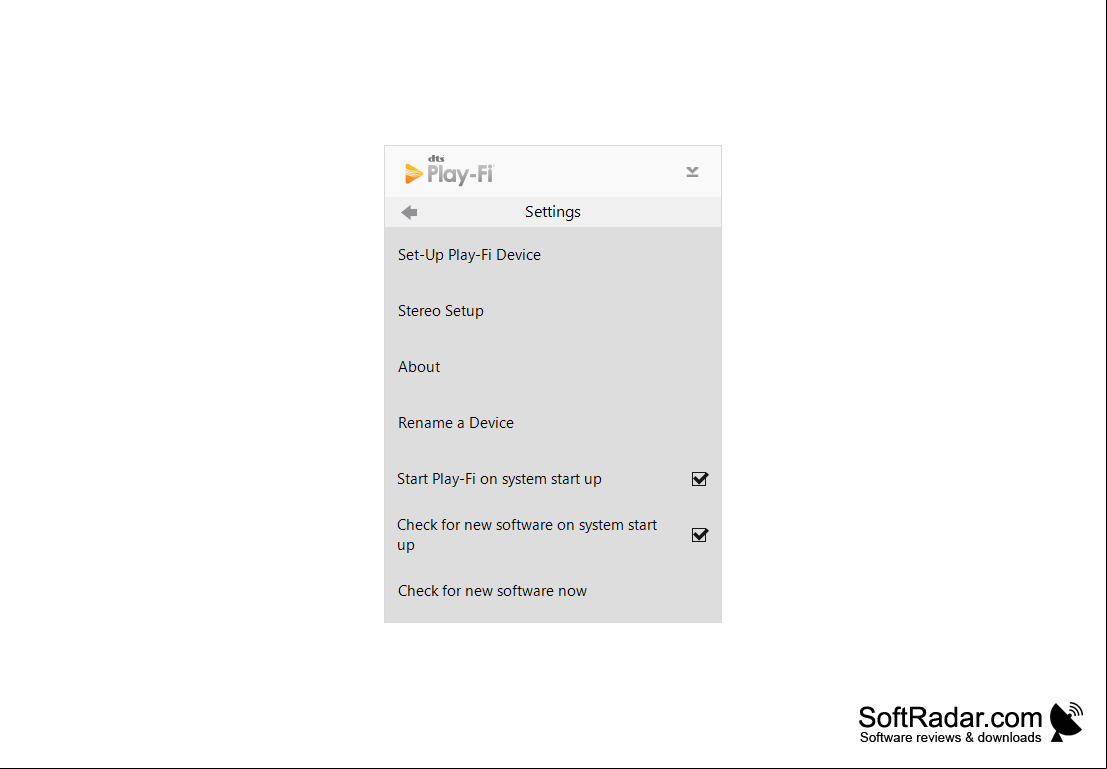Click the DTS Play-Fi logo
The image size is (1107, 769).
point(449,171)
